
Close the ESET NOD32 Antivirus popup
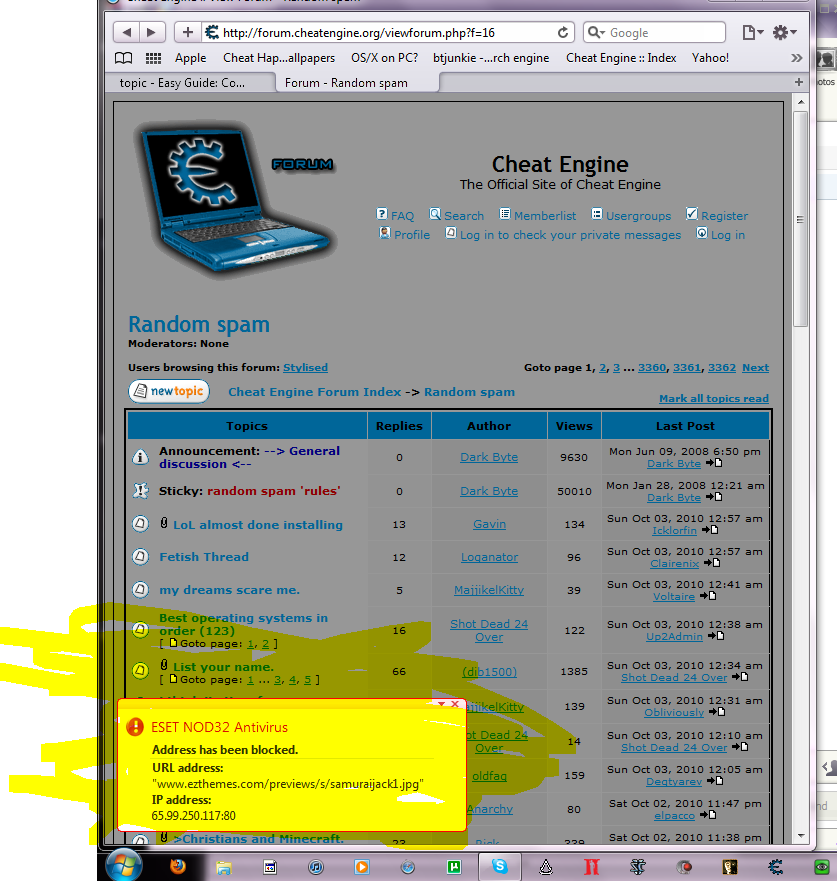click(x=455, y=703)
